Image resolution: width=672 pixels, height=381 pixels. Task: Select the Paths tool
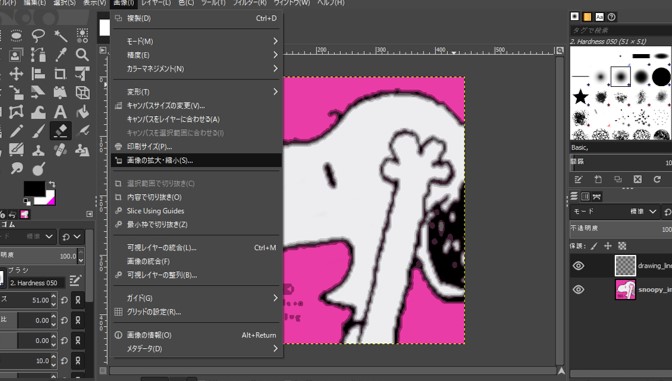[38, 55]
